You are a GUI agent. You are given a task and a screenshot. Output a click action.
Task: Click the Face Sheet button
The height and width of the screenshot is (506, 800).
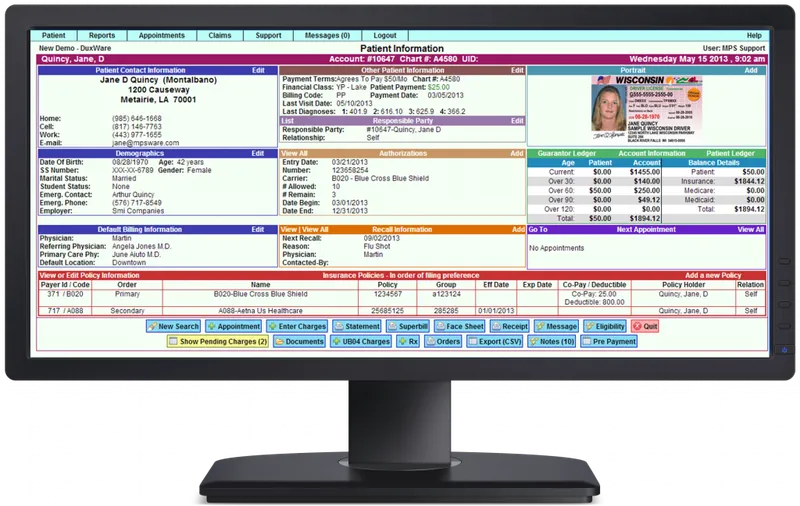click(459, 326)
